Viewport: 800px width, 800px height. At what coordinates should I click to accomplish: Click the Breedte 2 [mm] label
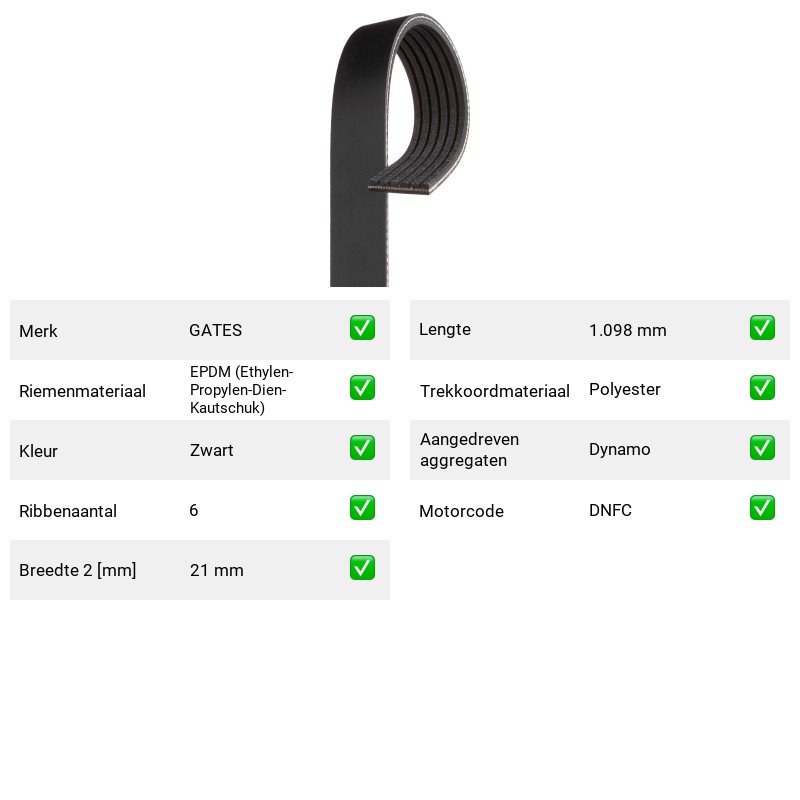point(78,570)
